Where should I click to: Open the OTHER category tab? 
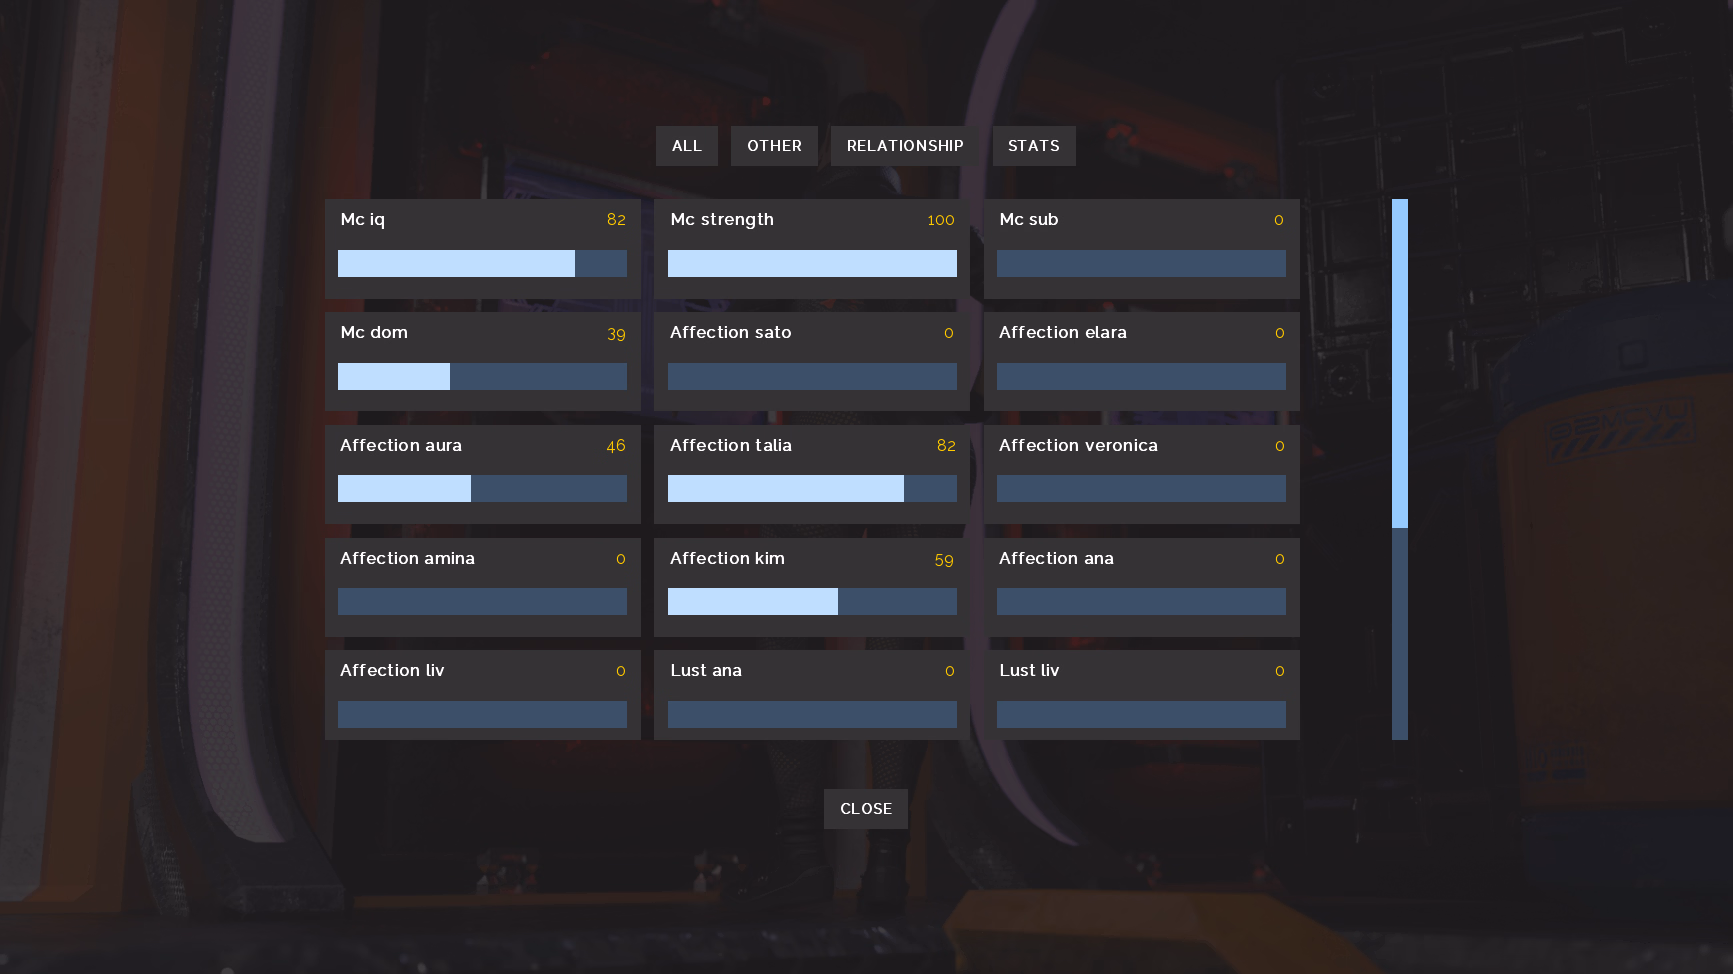(774, 146)
